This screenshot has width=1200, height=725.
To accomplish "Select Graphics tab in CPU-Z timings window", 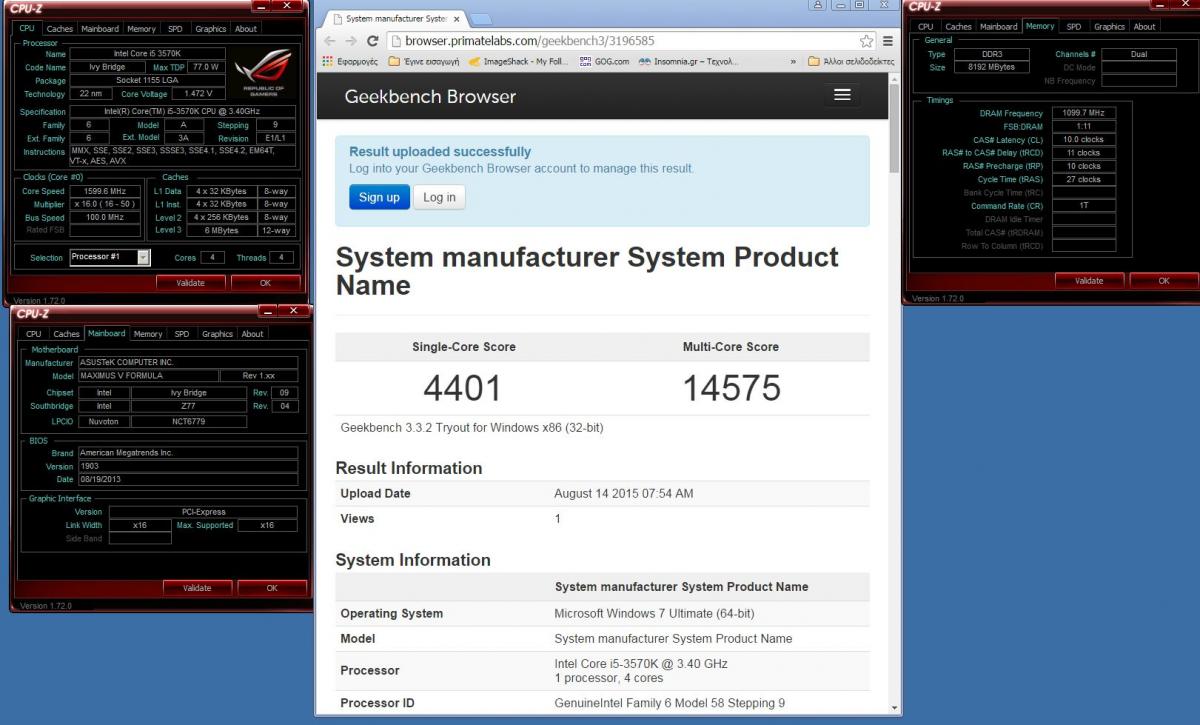I will tap(1109, 27).
